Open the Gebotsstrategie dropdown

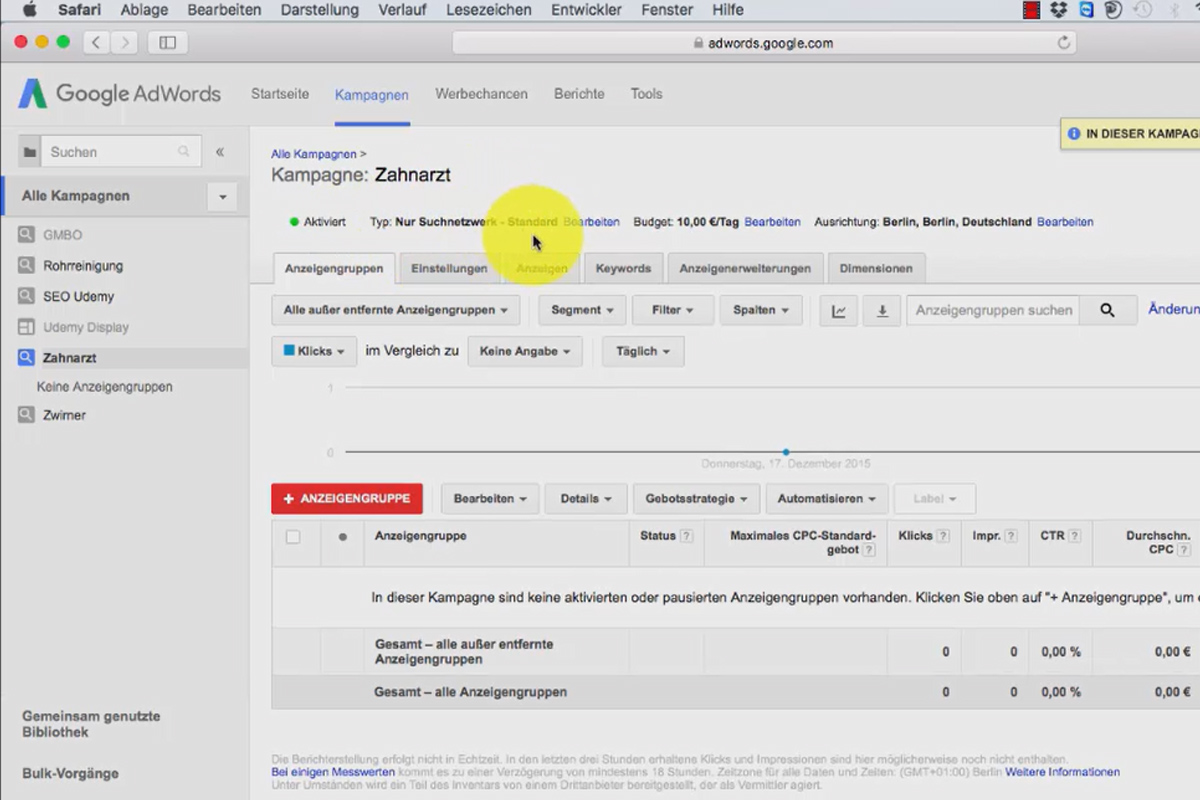click(697, 499)
